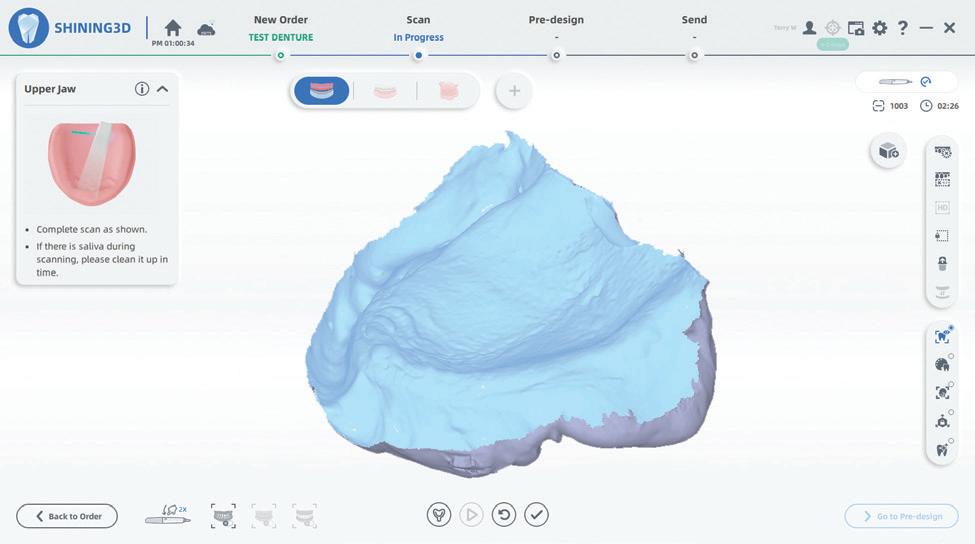Open the cloud platform icon
The image size is (975, 544).
[x=206, y=29]
